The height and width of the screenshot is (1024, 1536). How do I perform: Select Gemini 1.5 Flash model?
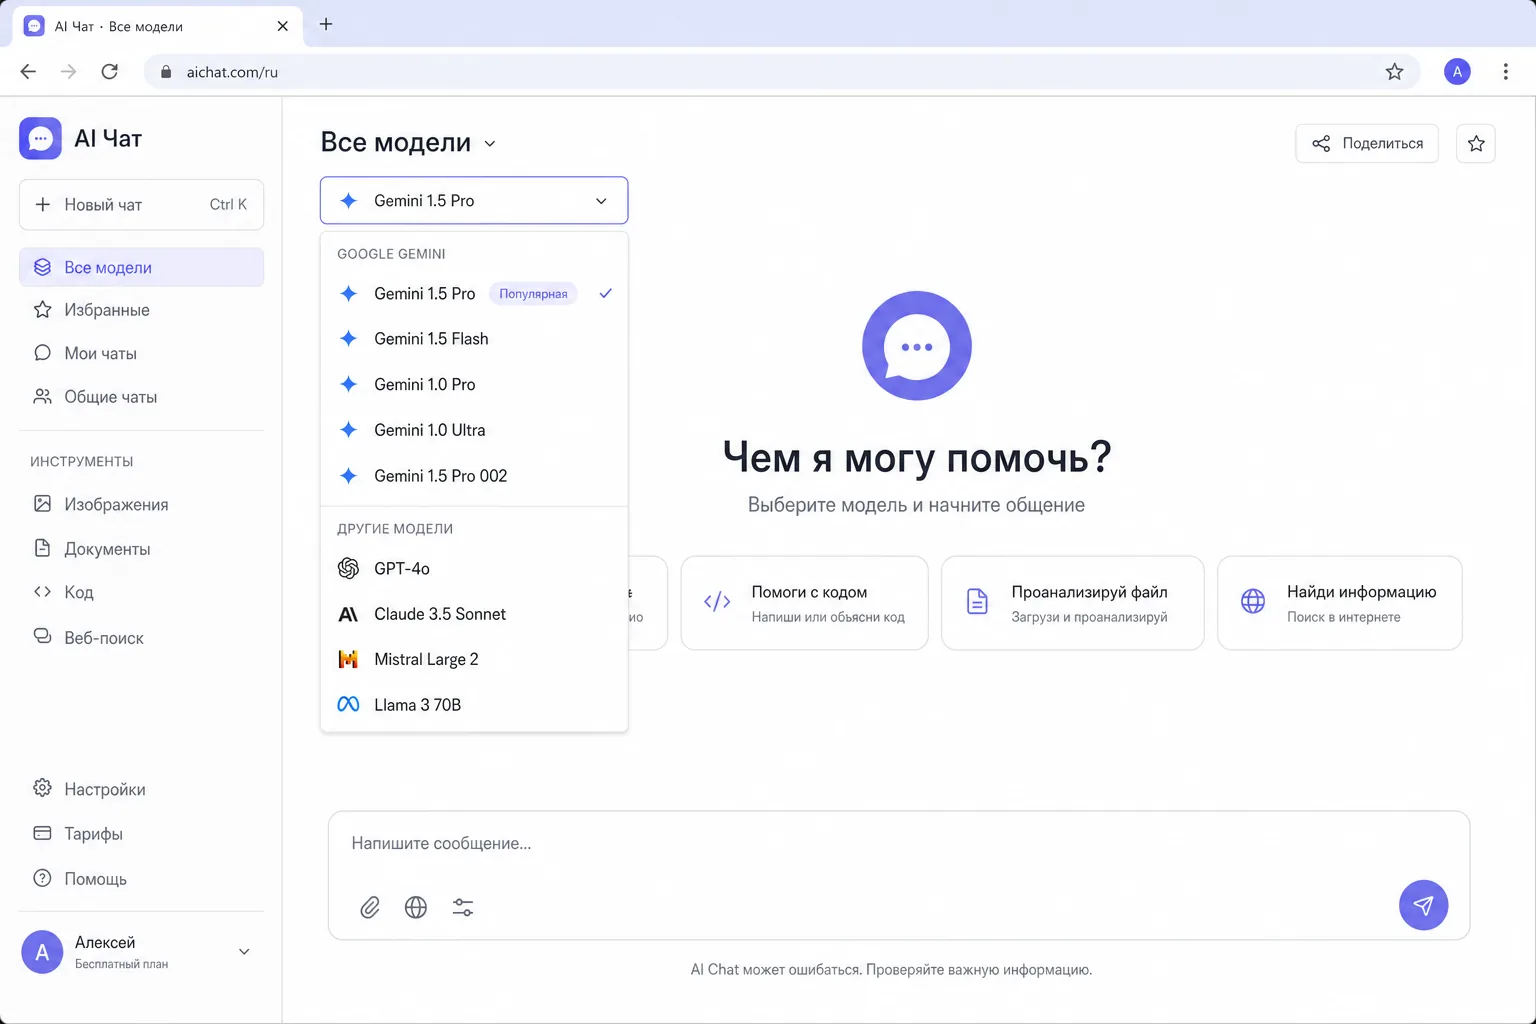click(474, 339)
